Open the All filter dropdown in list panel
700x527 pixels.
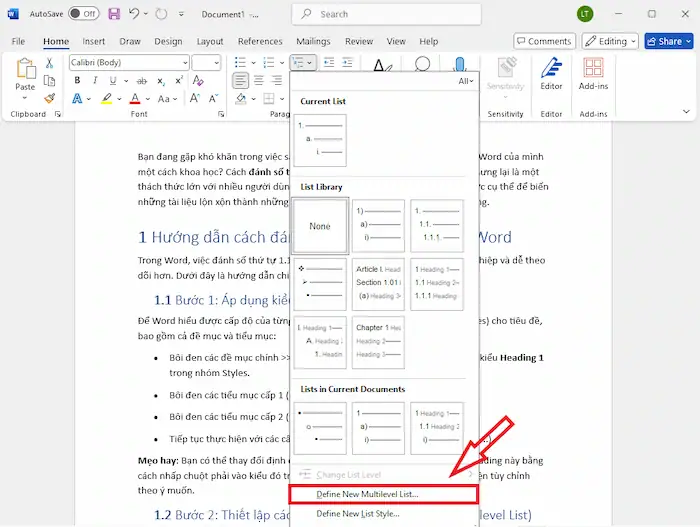click(x=464, y=81)
